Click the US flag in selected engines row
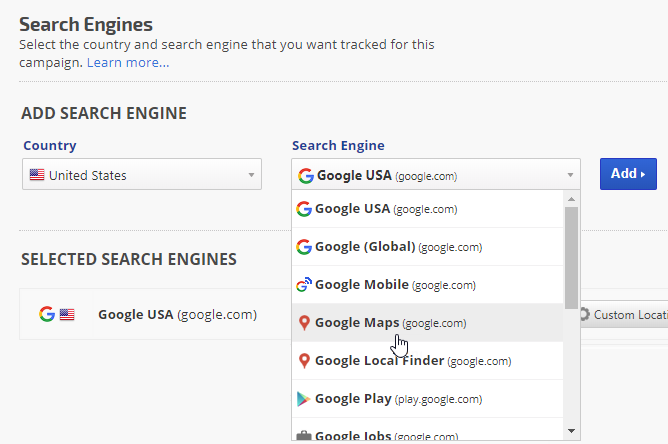The image size is (668, 444). point(67,314)
